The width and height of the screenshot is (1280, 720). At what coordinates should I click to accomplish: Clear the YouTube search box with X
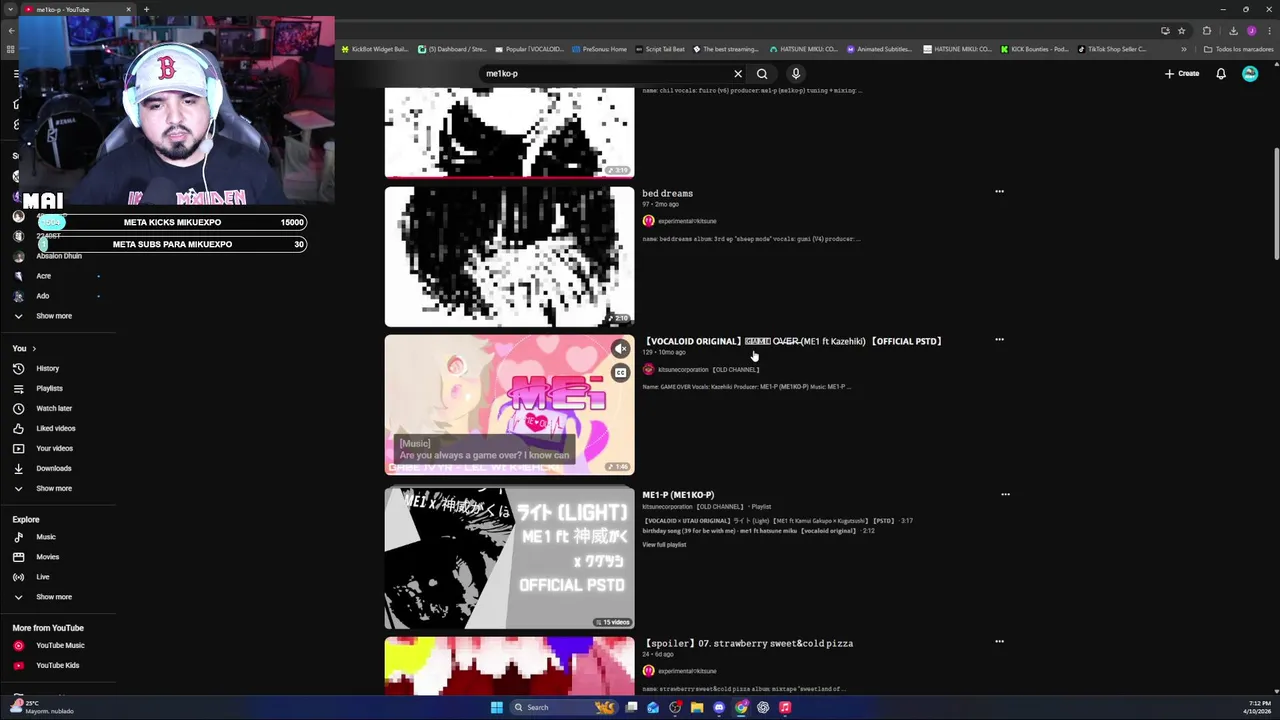[x=738, y=74]
